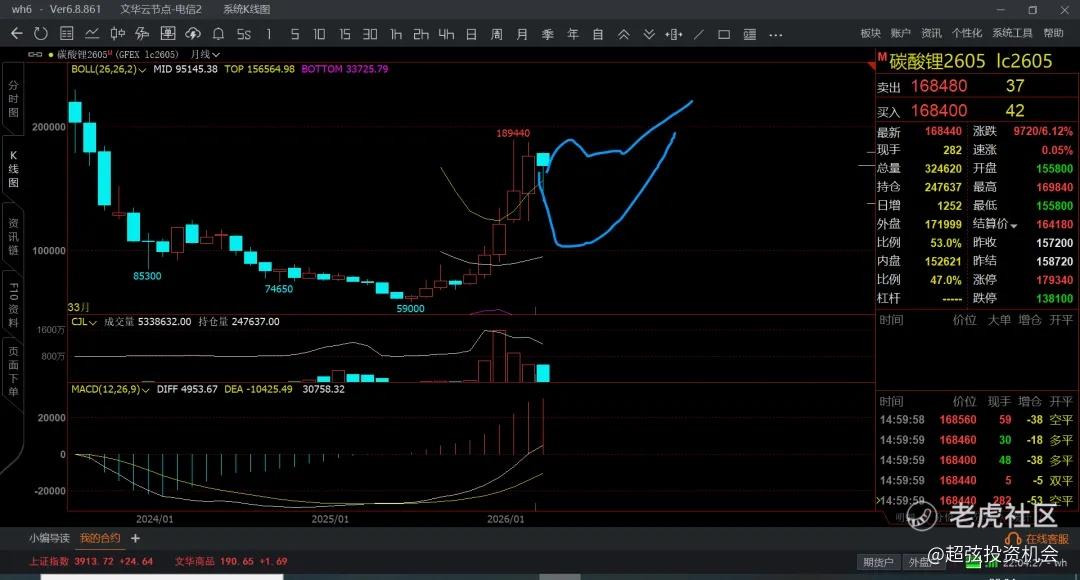Click the link chain icon beside contract name
This screenshot has width=1080, height=580.
click(x=35, y=54)
